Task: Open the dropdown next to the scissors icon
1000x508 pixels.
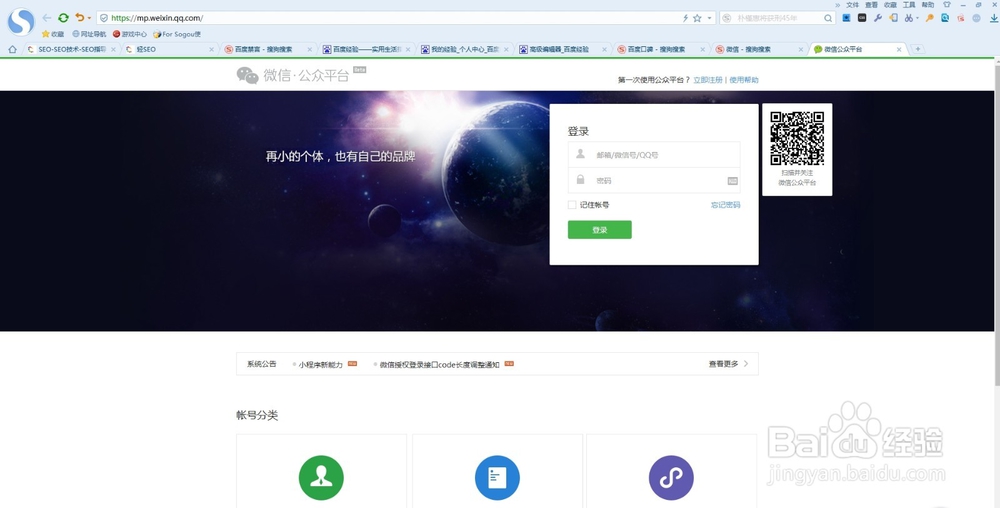Action: point(918,18)
